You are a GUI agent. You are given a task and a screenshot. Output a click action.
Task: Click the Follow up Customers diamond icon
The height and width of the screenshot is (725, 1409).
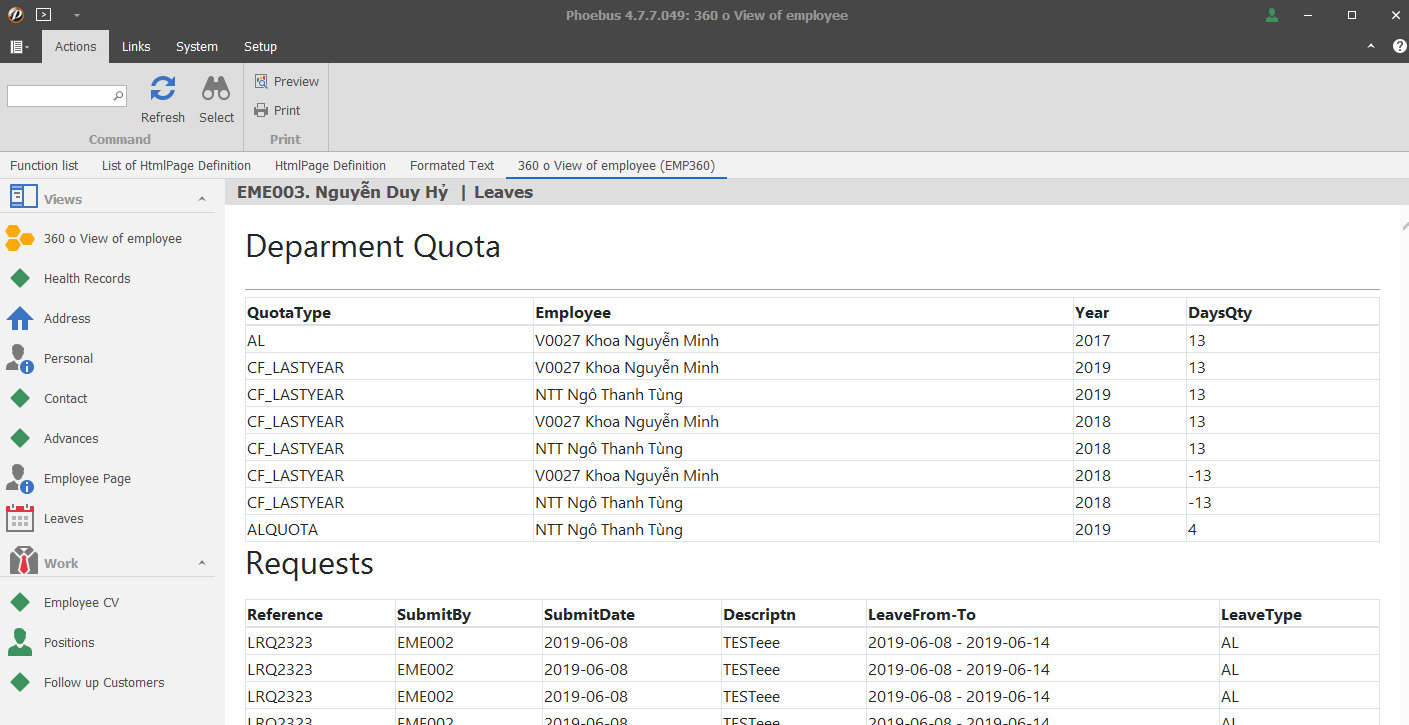[20, 683]
